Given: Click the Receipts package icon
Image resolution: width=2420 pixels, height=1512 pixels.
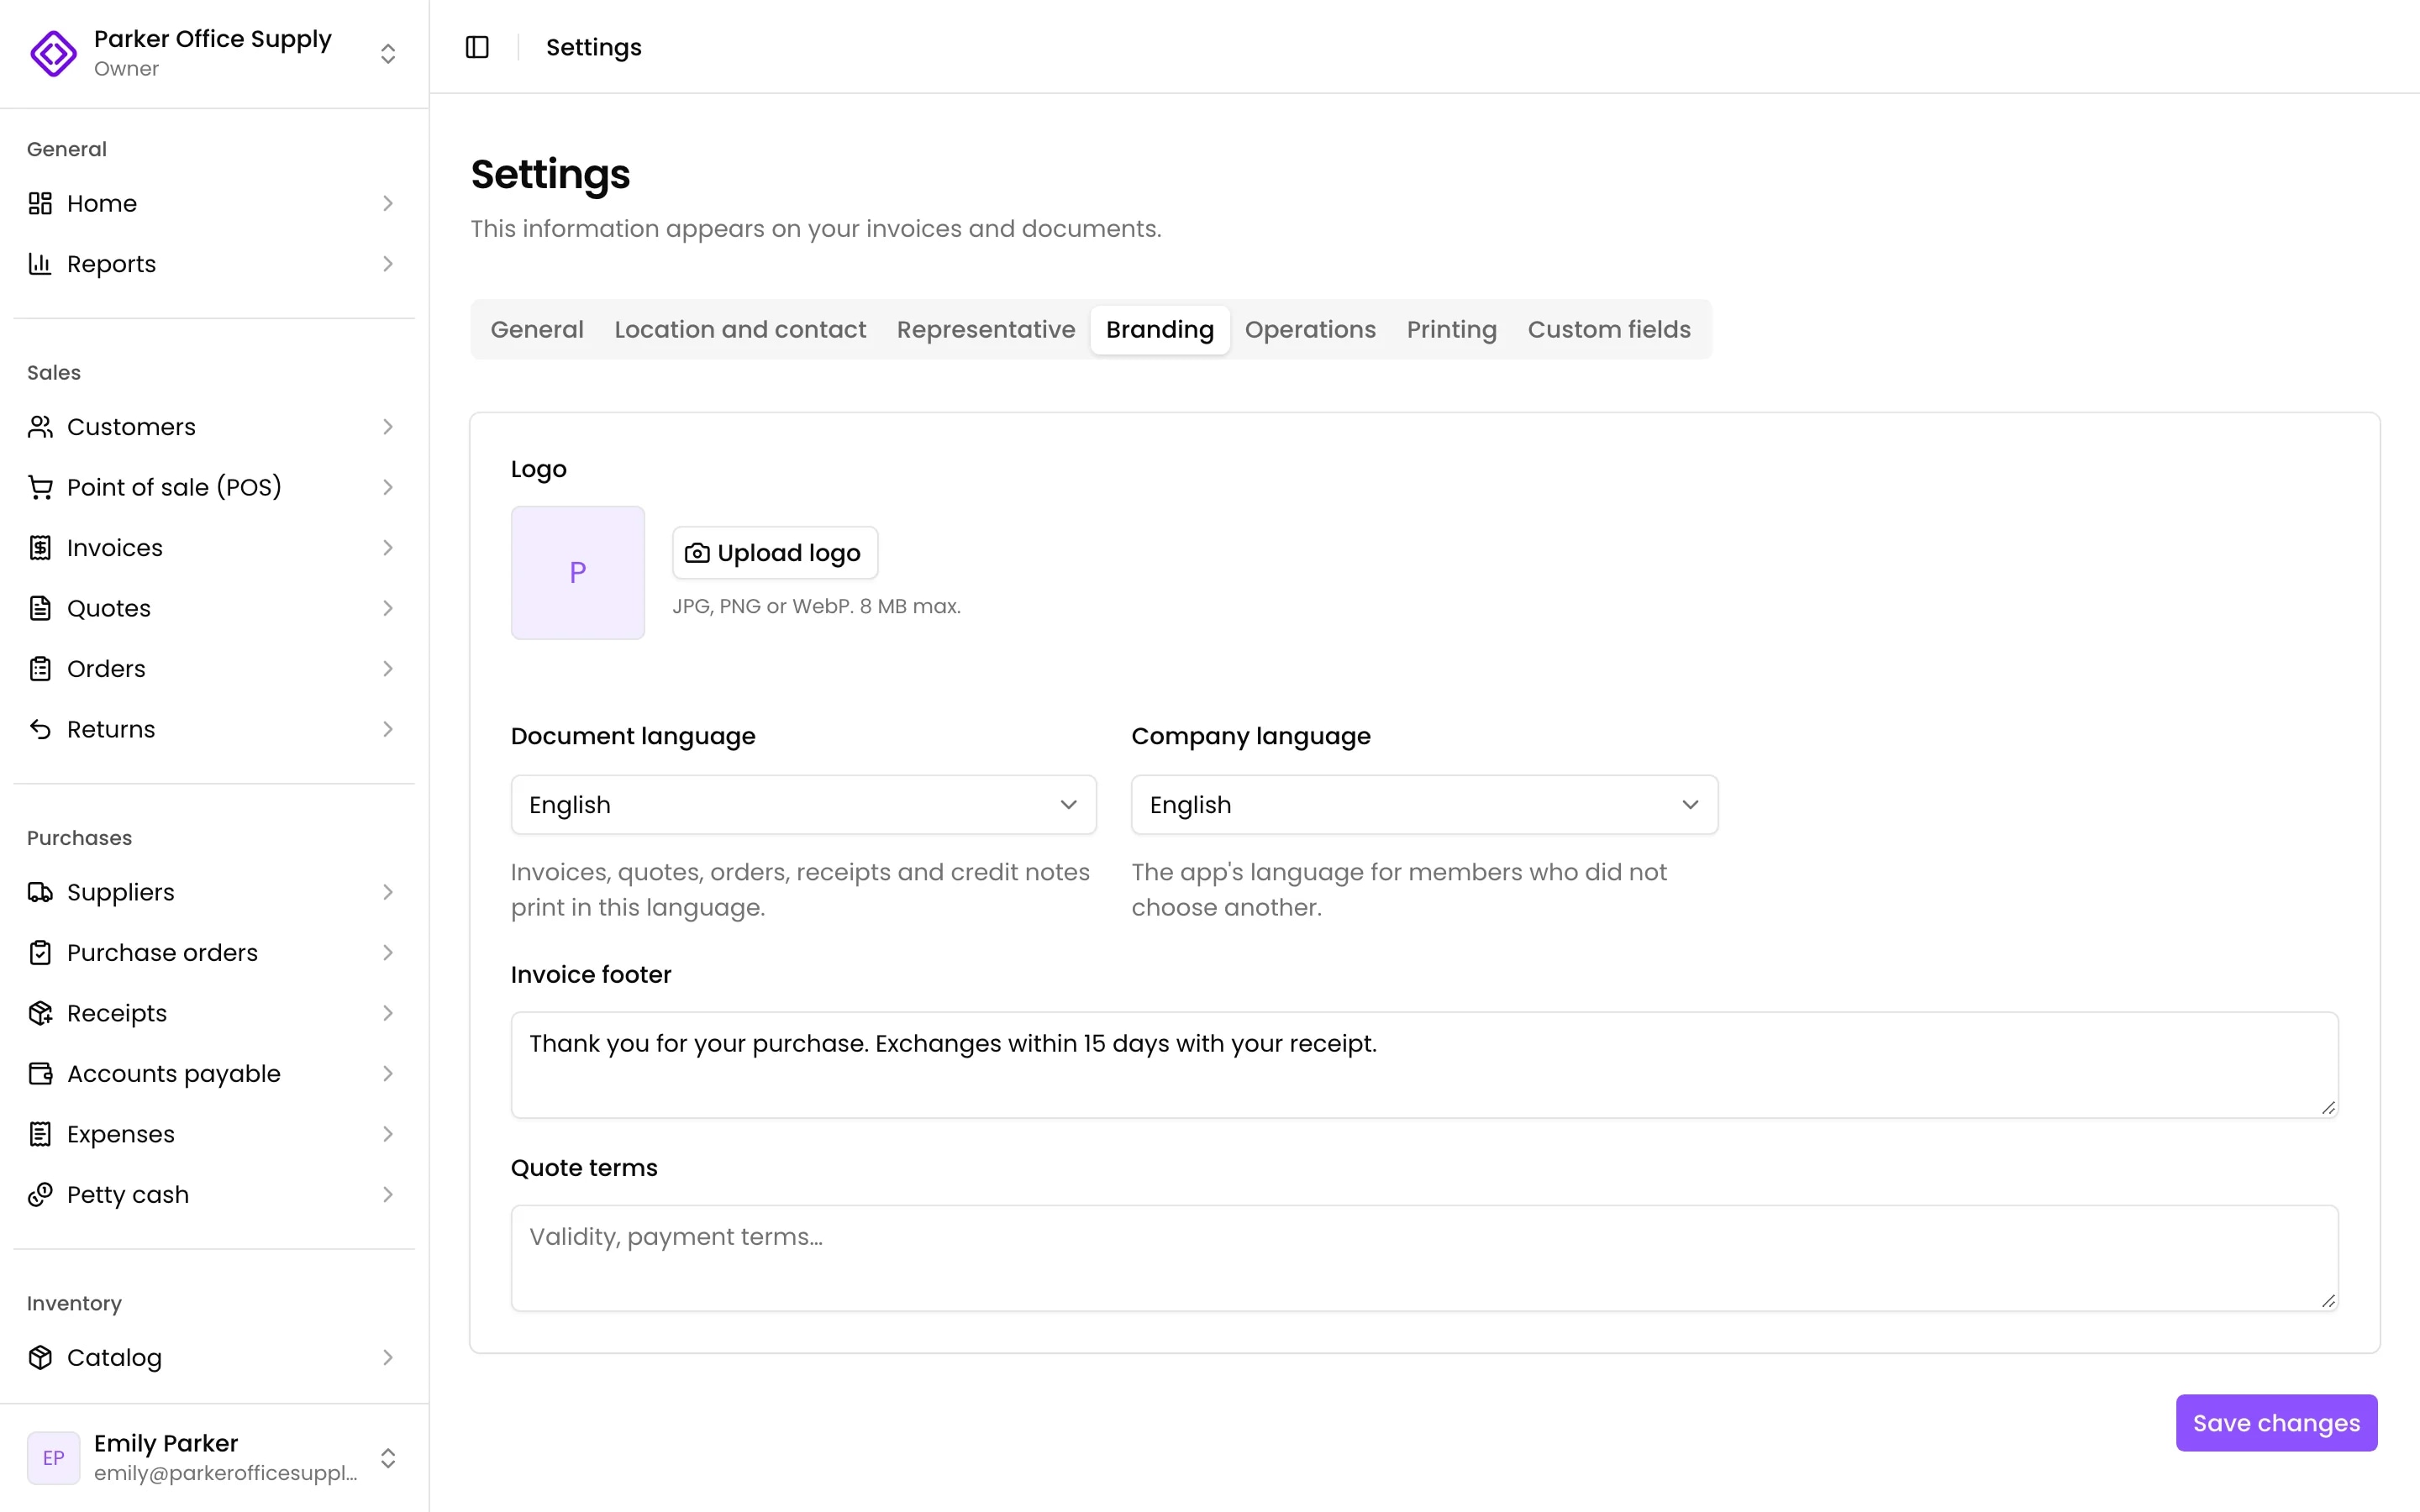Looking at the screenshot, I should 40,1013.
